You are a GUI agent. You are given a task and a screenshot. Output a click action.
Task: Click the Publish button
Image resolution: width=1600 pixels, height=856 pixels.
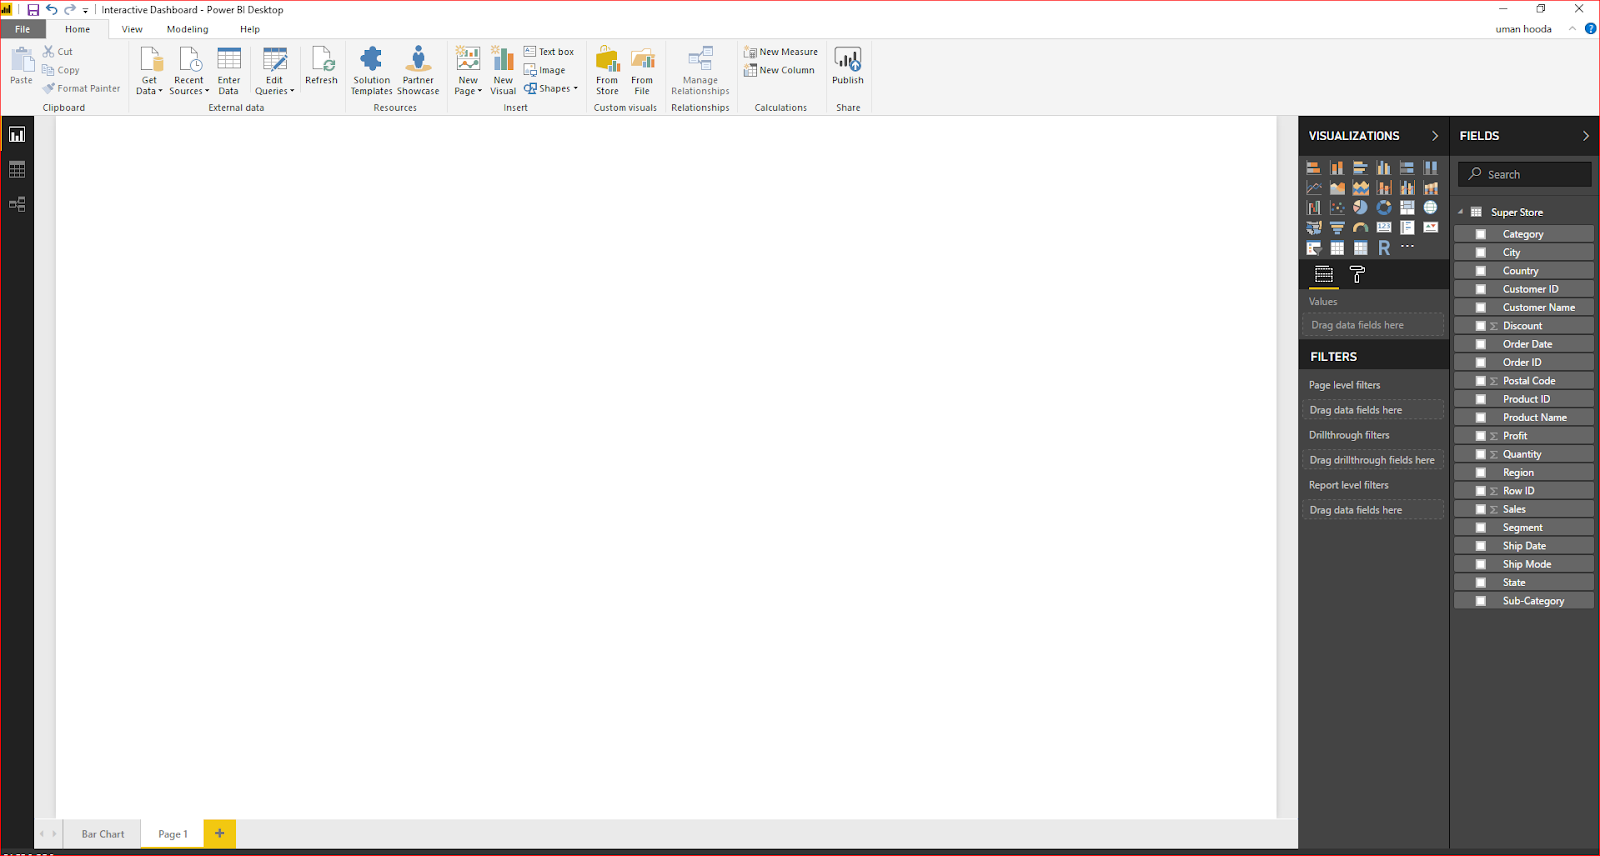(x=848, y=66)
